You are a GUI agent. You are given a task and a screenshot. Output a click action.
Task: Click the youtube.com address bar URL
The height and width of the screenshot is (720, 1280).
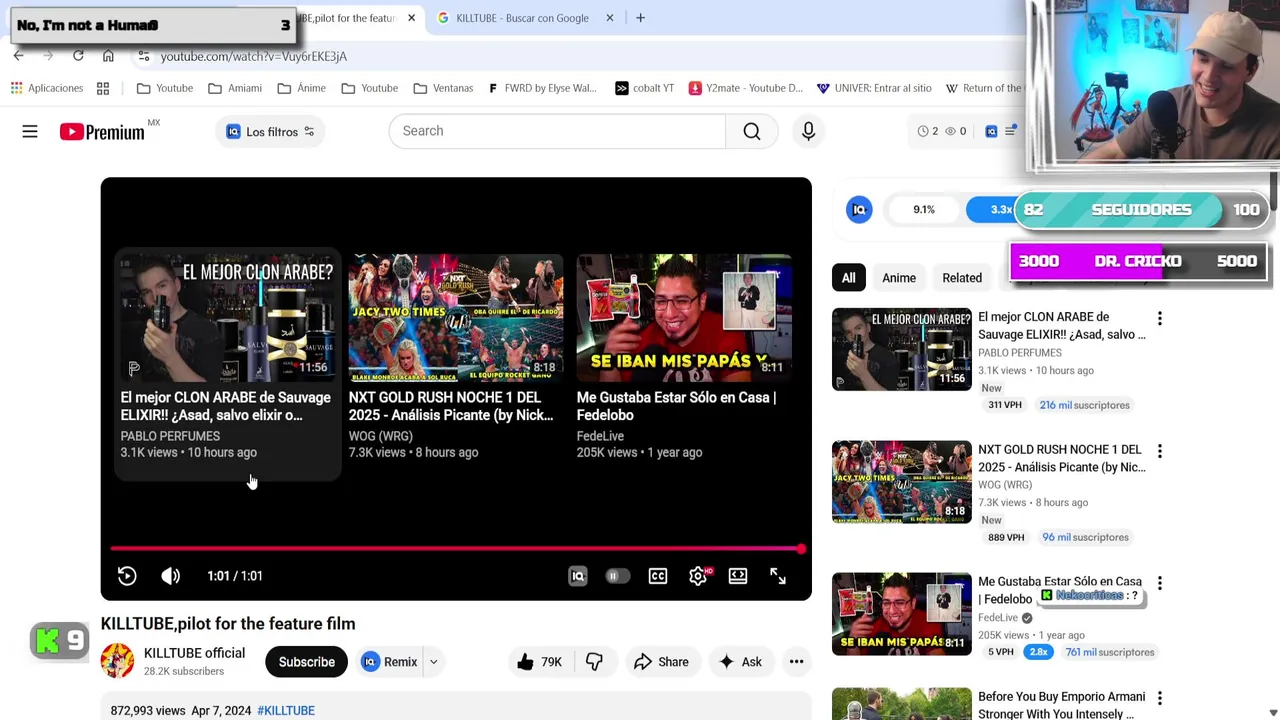(254, 56)
